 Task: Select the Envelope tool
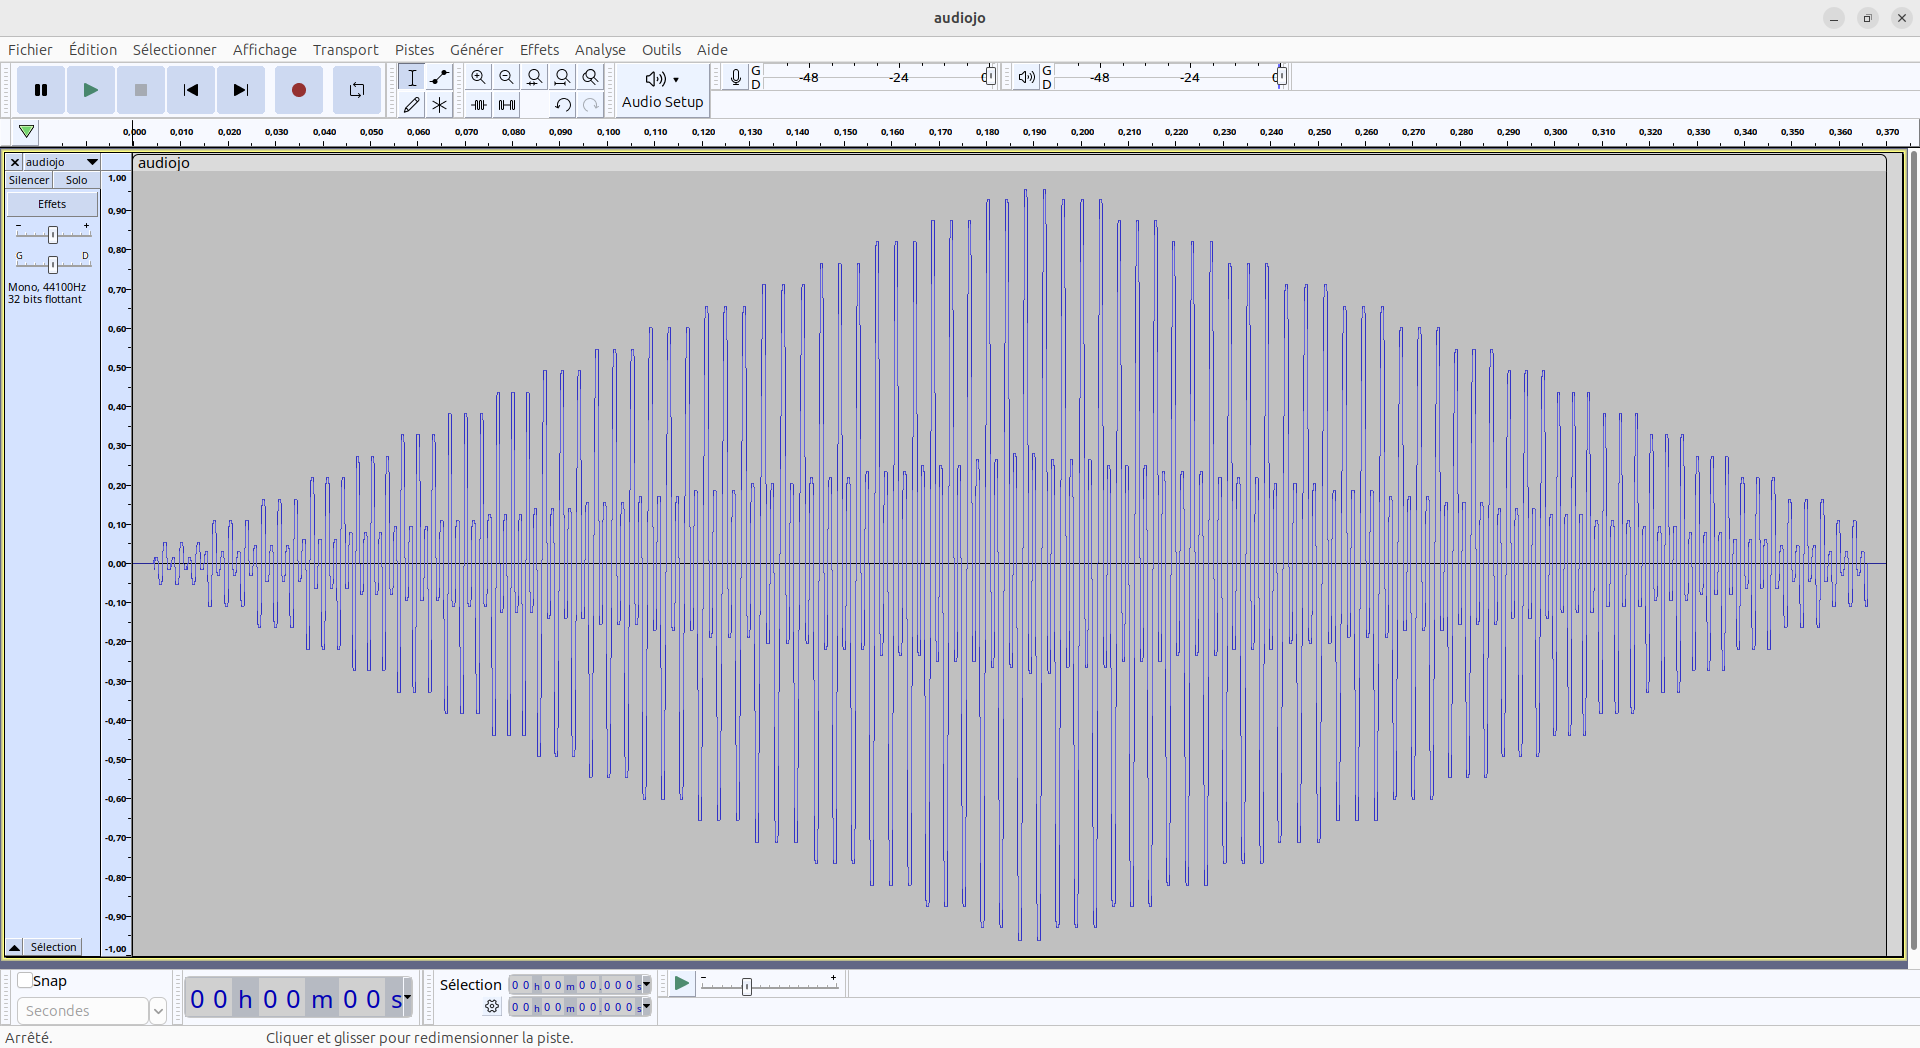[439, 77]
